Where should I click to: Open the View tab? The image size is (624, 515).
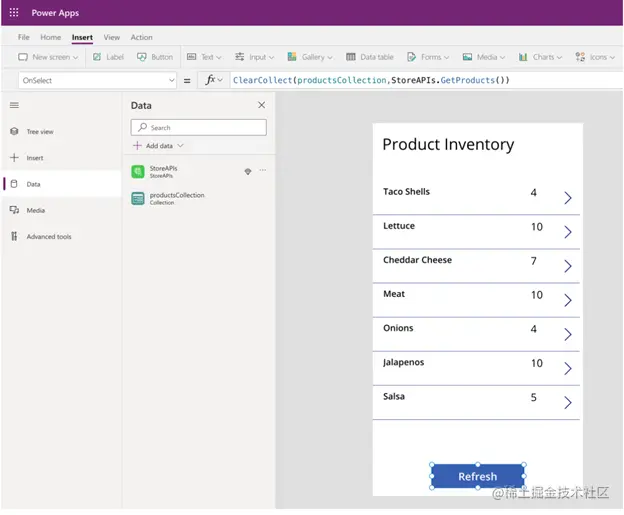coord(112,37)
